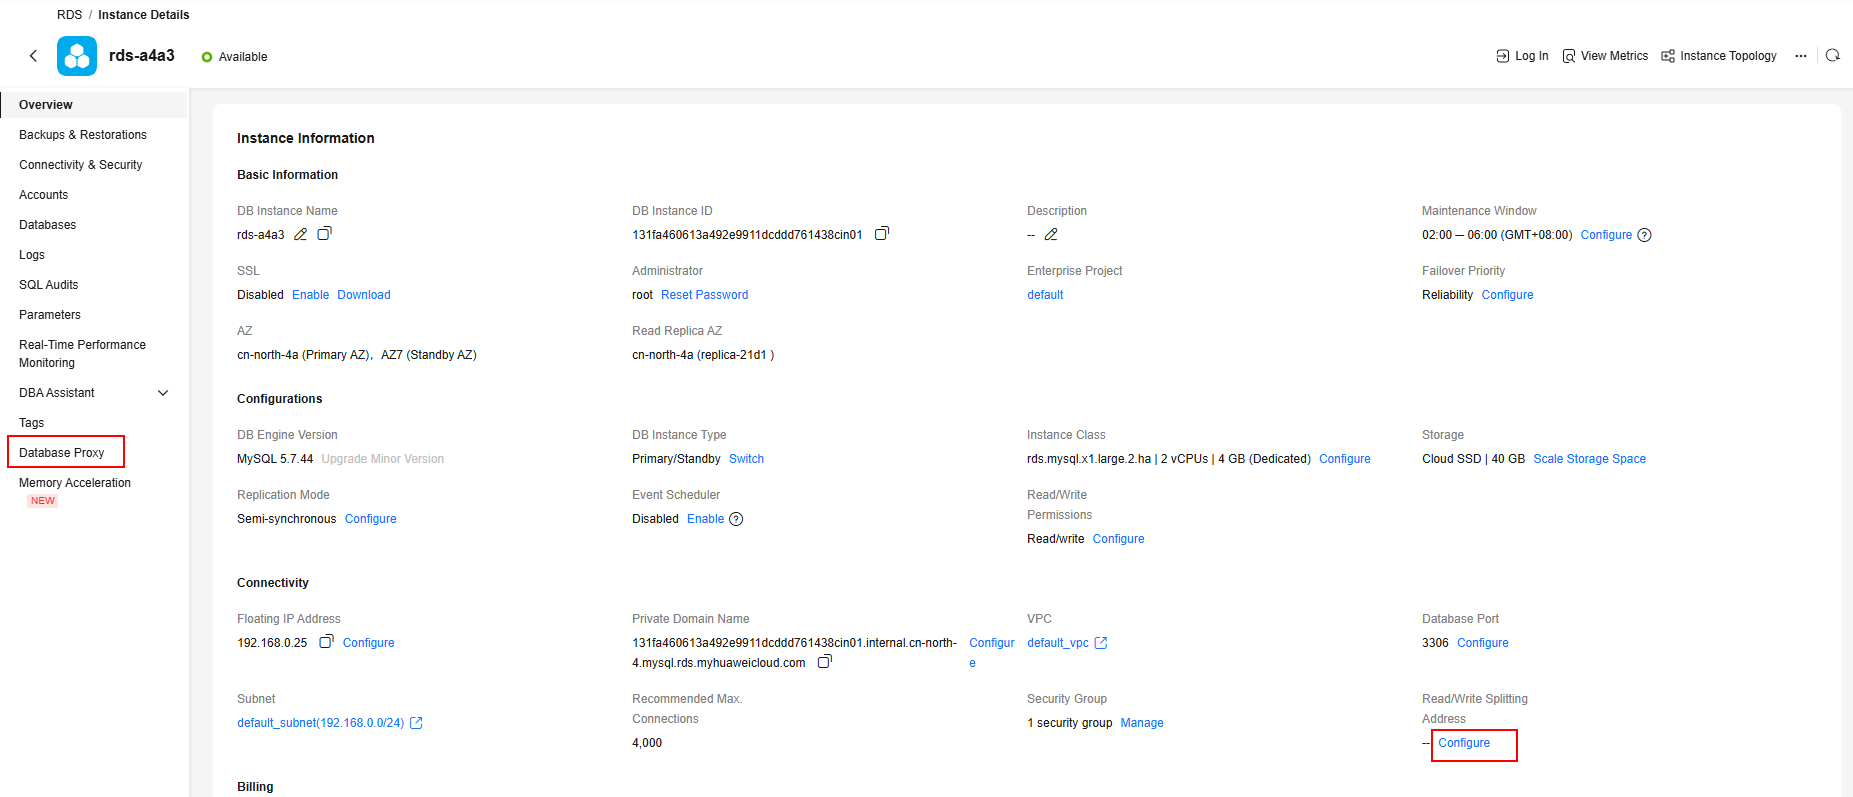Click Scale Storage Space
The width and height of the screenshot is (1853, 797).
[1590, 459]
